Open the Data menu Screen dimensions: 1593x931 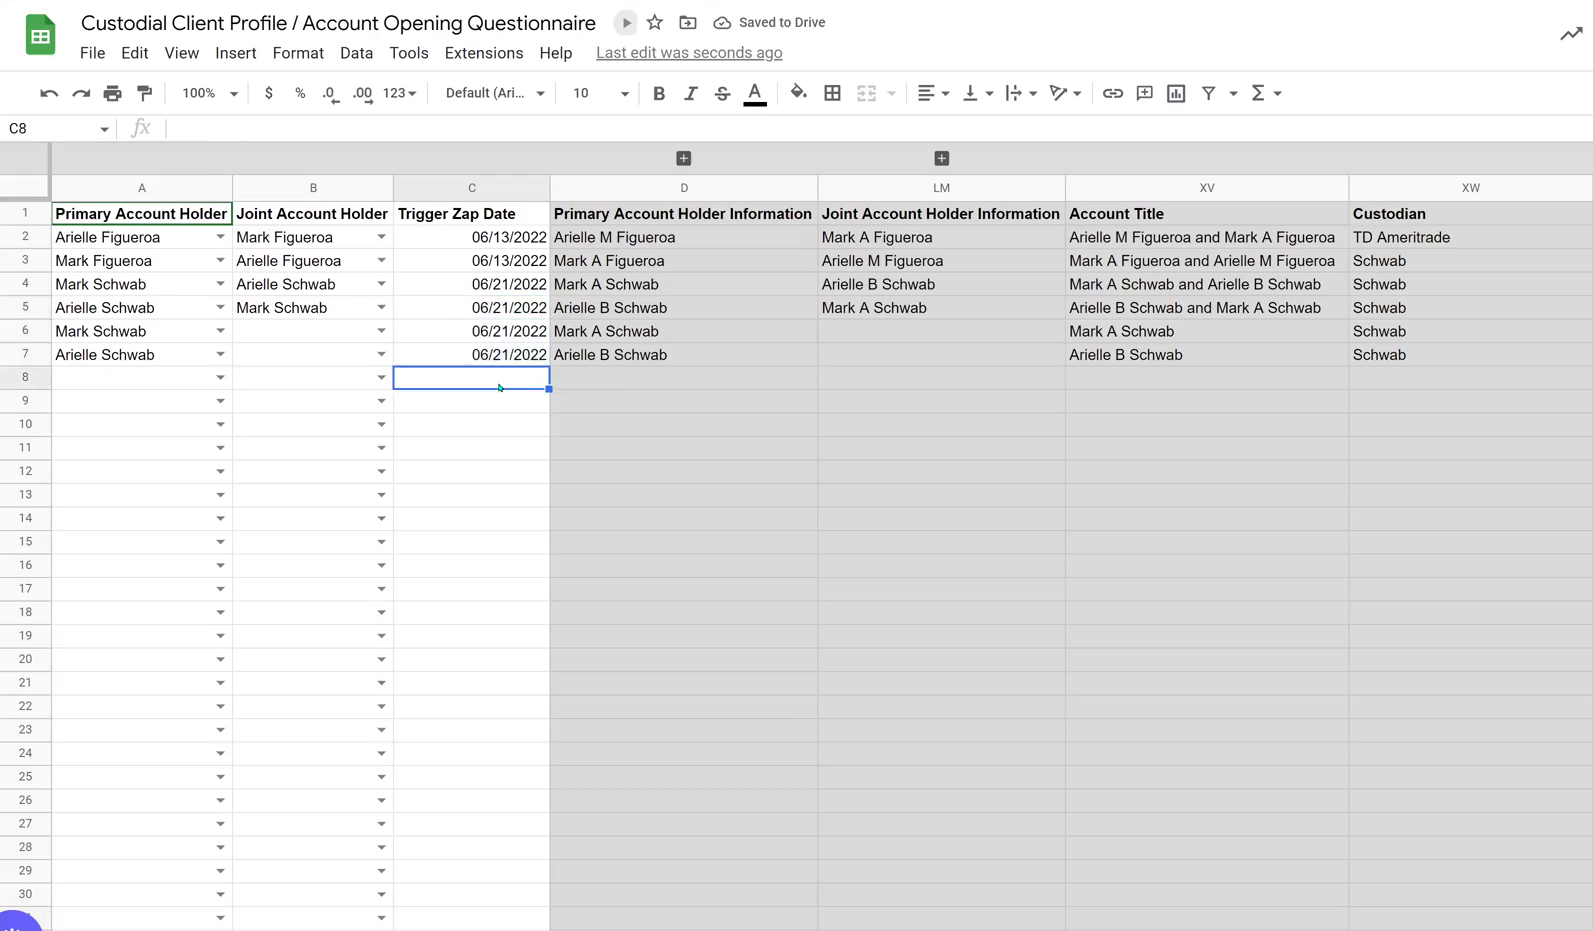(356, 53)
